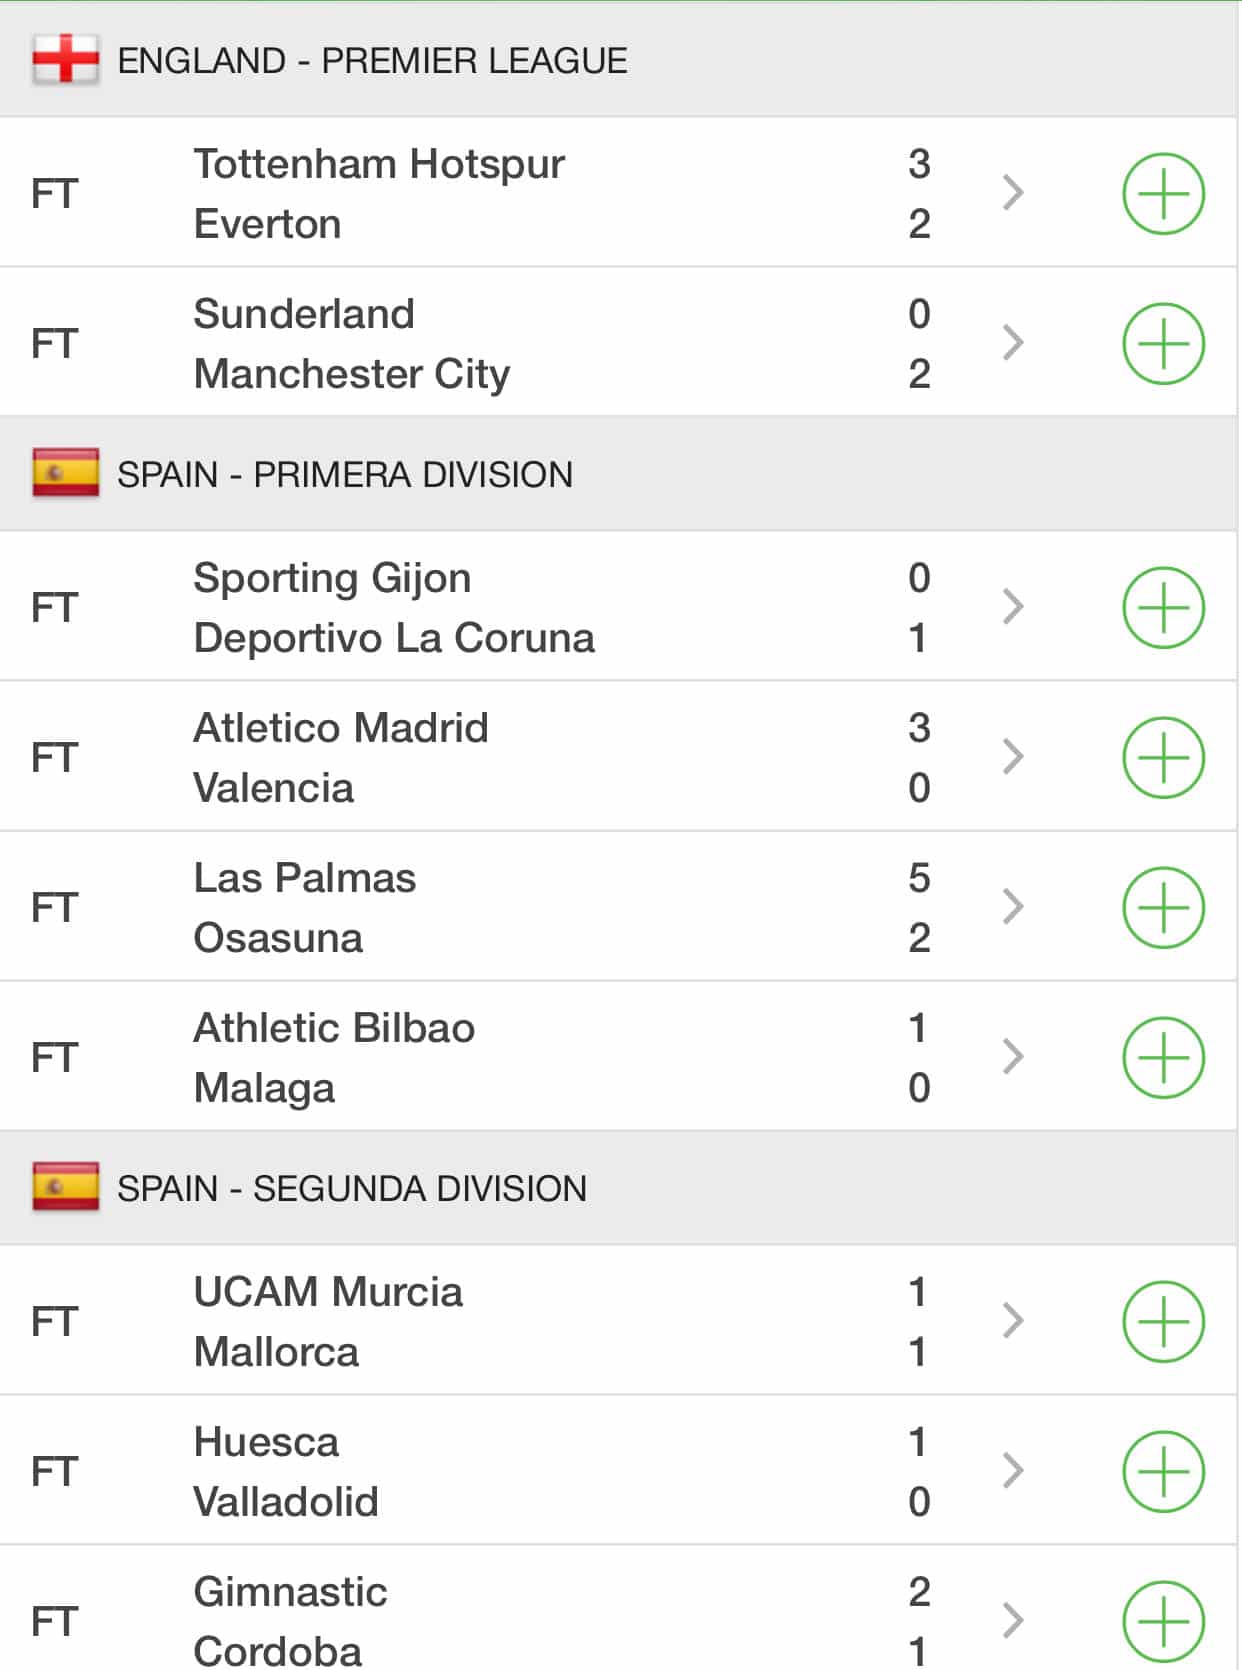Screen dimensions: 1242x1670
Task: Add Atletico Madrid vs Valencia to favorites
Action: coord(1163,758)
